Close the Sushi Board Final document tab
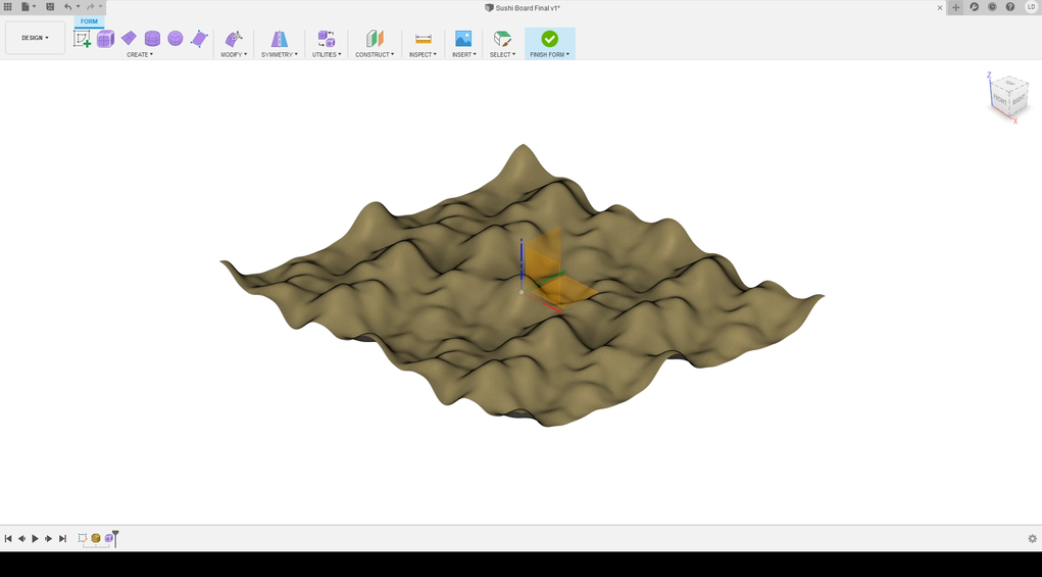 pyautogui.click(x=940, y=8)
